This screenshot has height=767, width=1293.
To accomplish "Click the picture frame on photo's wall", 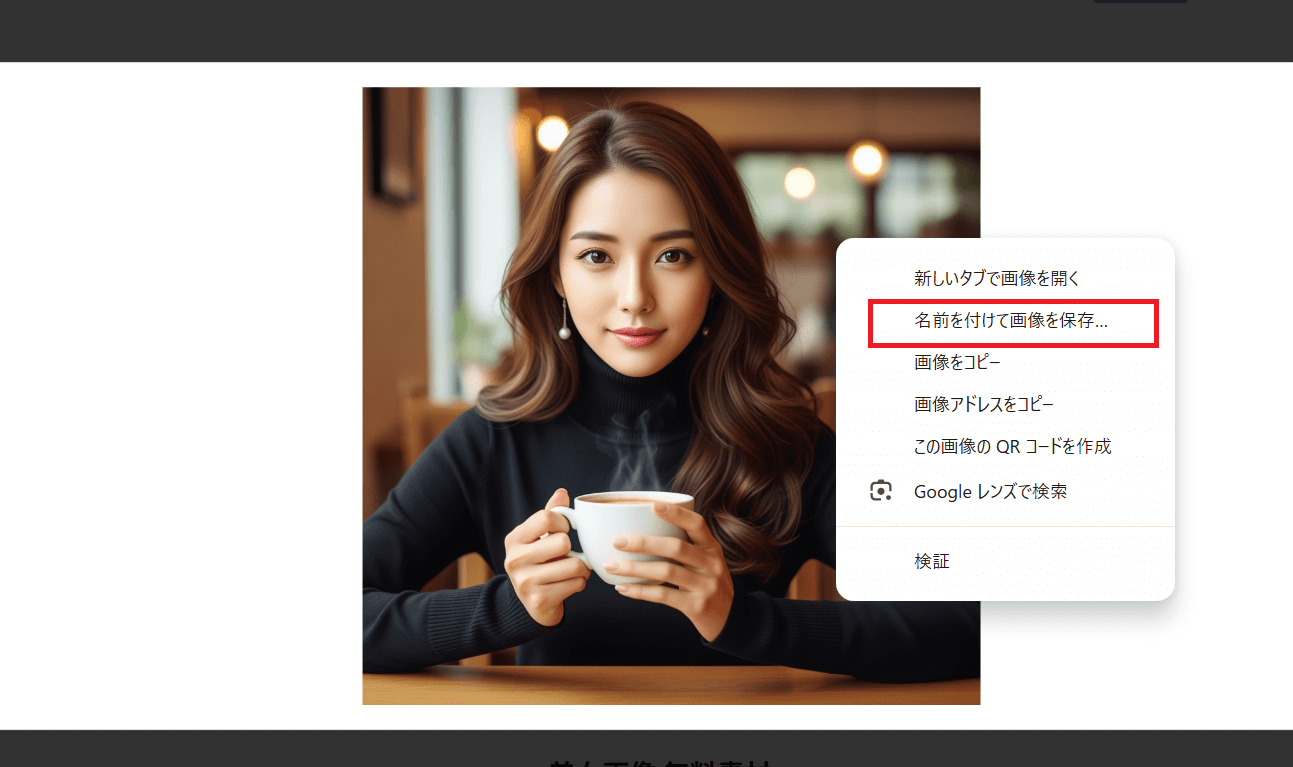I will click(391, 145).
